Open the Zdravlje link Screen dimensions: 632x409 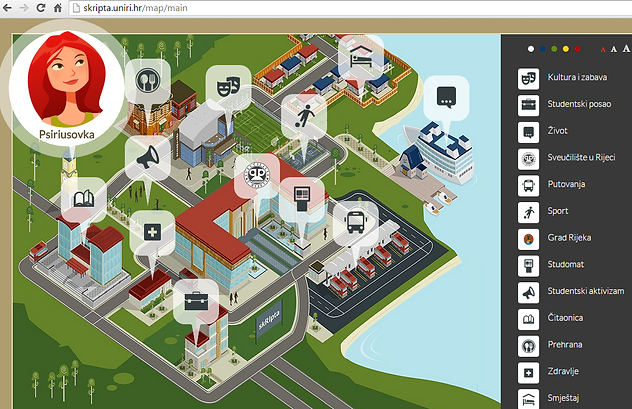pos(563,371)
